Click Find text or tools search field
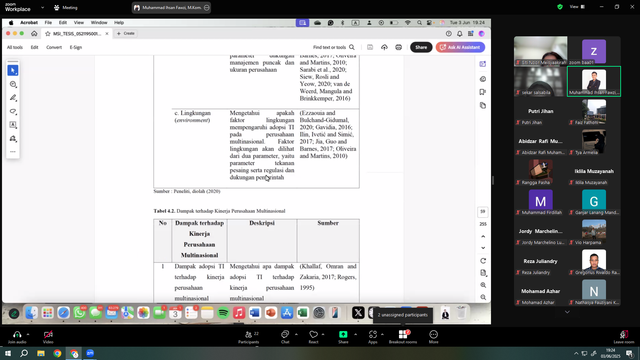This screenshot has height=360, width=640. pos(333,47)
